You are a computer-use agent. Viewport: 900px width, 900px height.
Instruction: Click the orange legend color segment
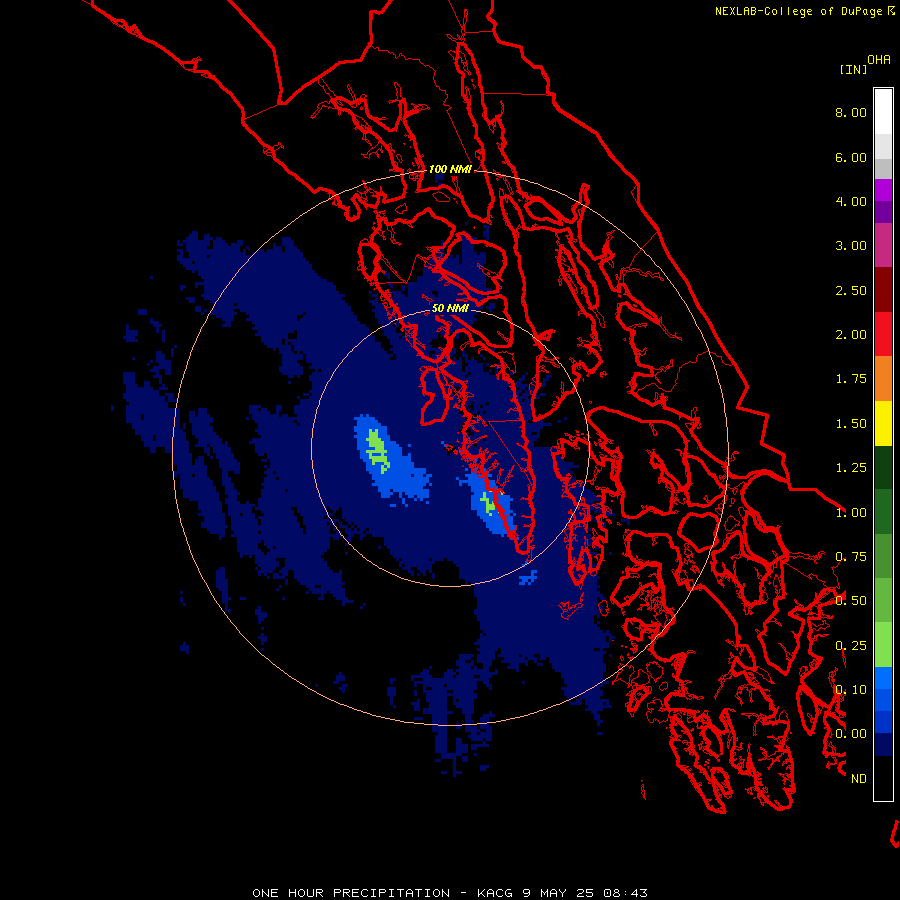(883, 378)
